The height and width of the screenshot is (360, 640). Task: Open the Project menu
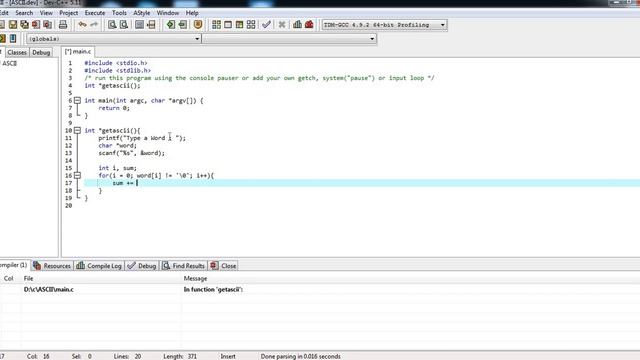point(69,13)
